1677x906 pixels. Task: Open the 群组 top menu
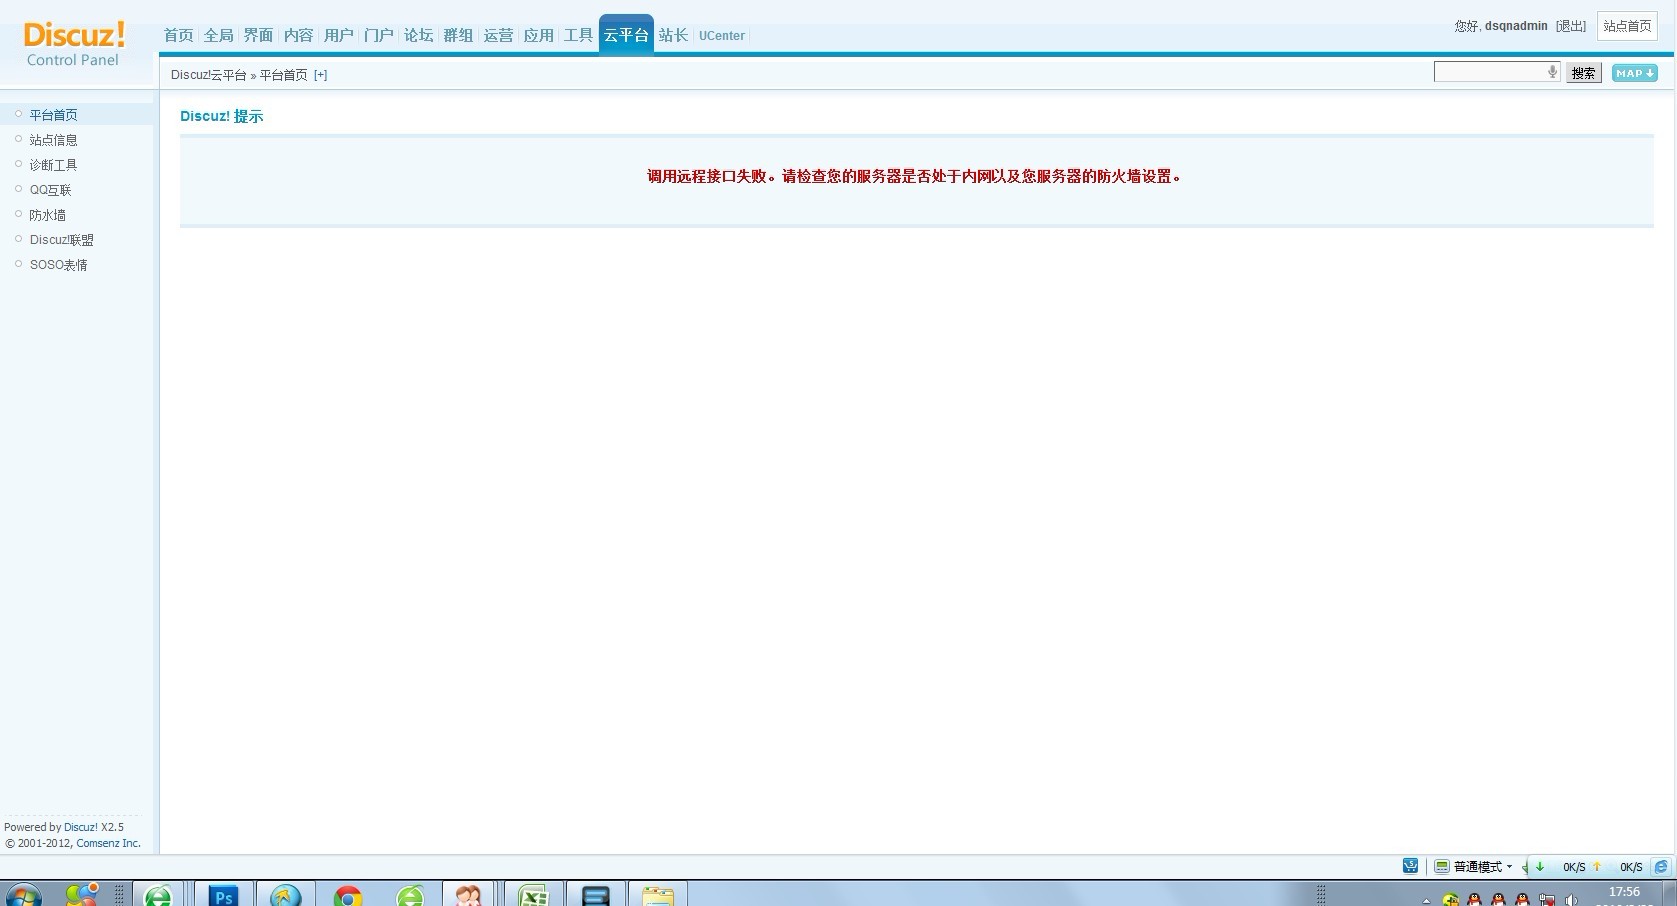point(459,35)
